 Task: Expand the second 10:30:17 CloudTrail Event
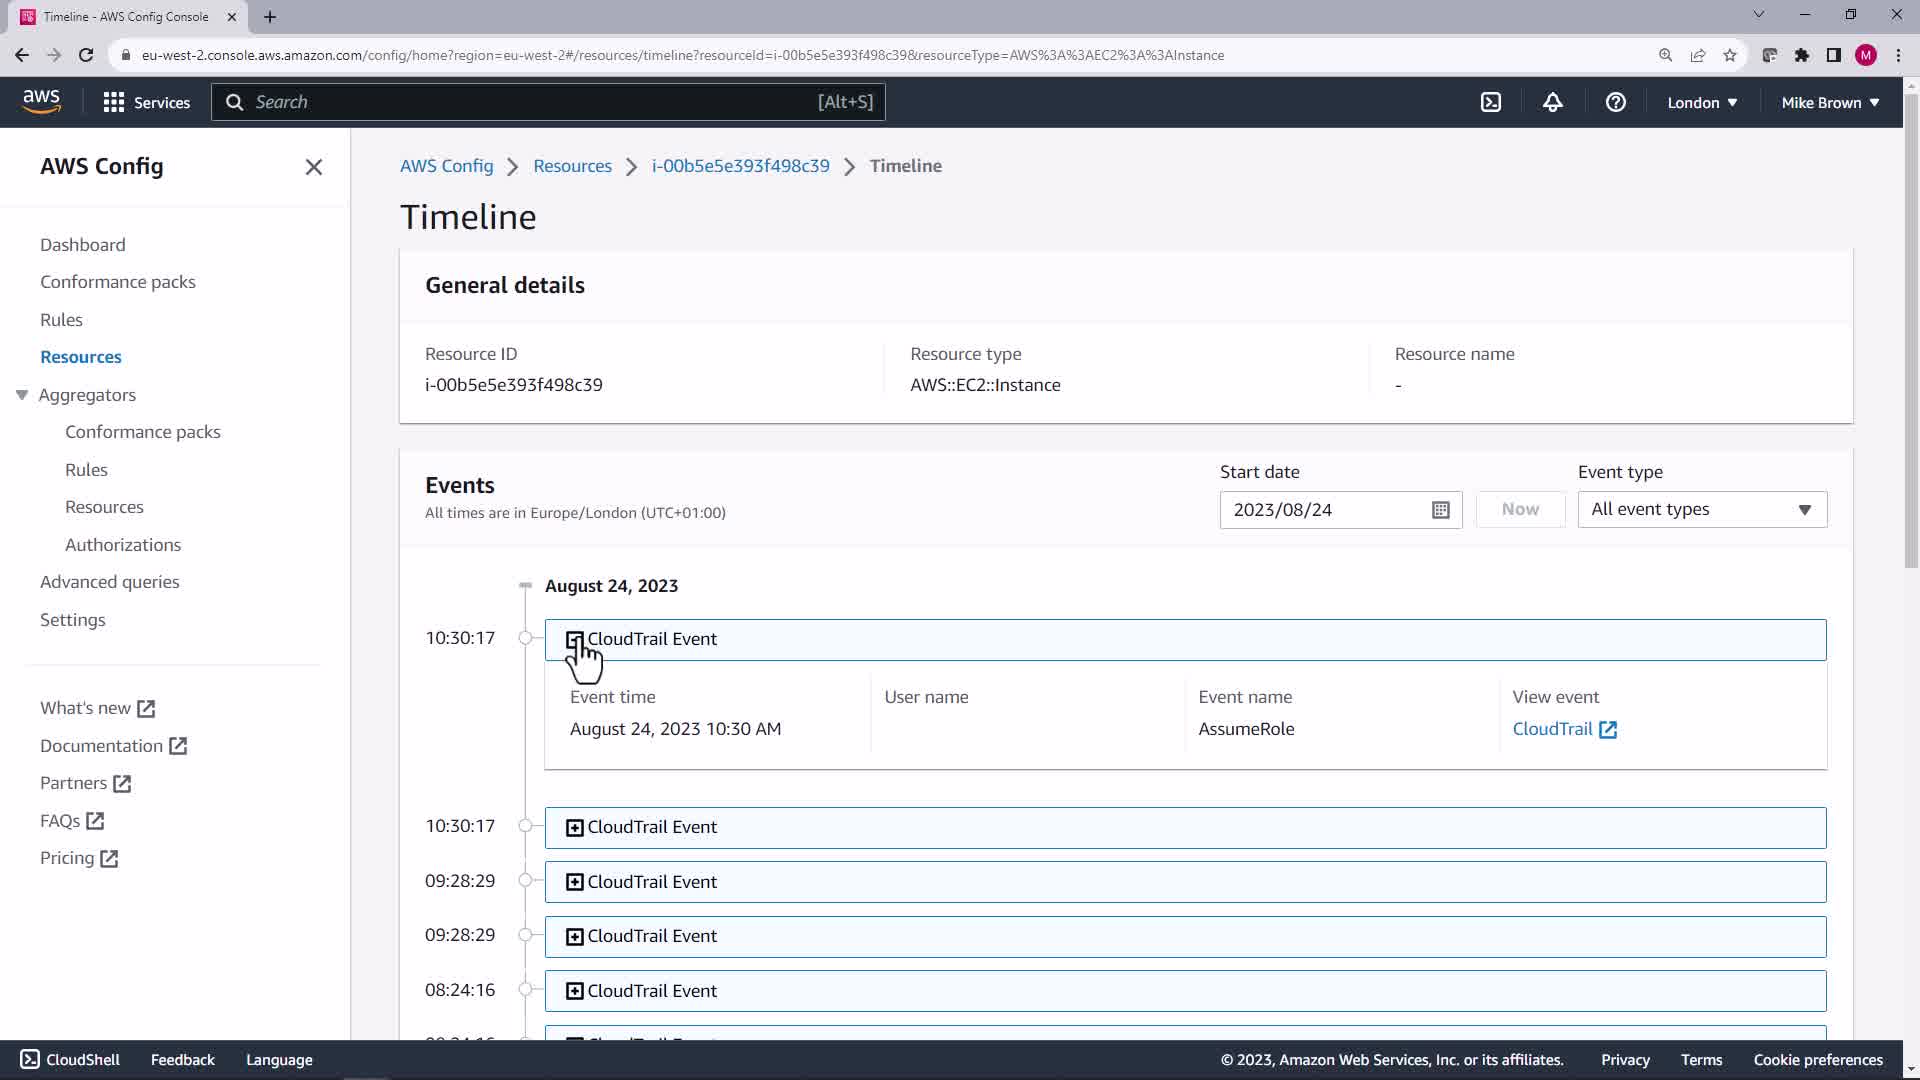(574, 828)
